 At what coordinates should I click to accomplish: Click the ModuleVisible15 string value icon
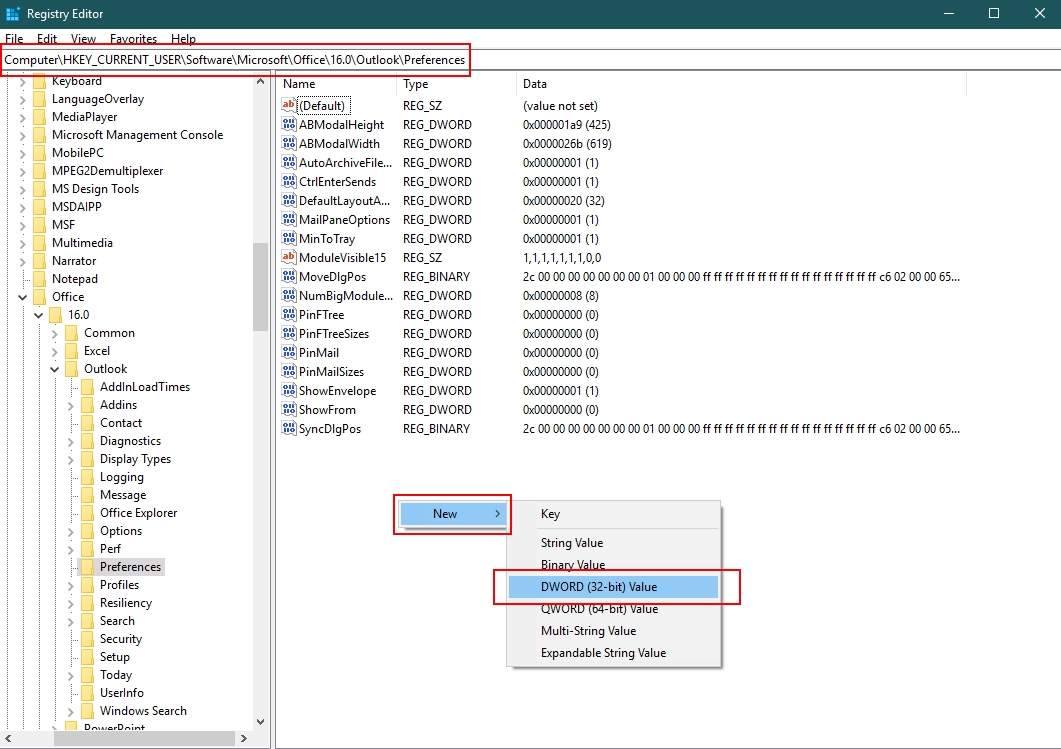(289, 258)
